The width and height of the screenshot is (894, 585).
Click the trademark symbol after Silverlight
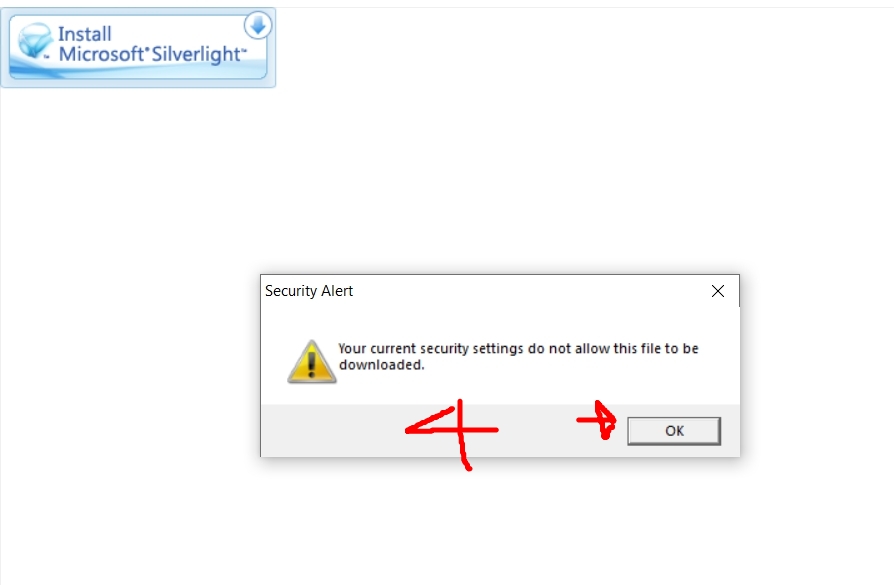tap(243, 50)
